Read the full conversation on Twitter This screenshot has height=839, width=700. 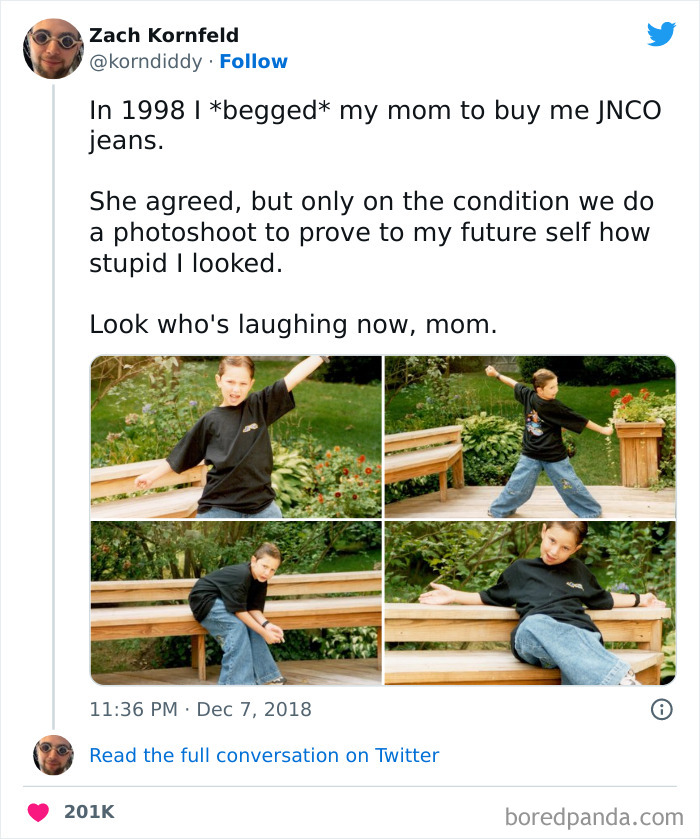pyautogui.click(x=264, y=755)
